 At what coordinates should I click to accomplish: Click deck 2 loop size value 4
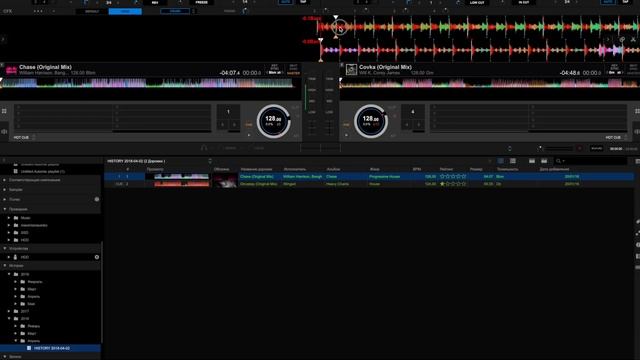click(413, 111)
